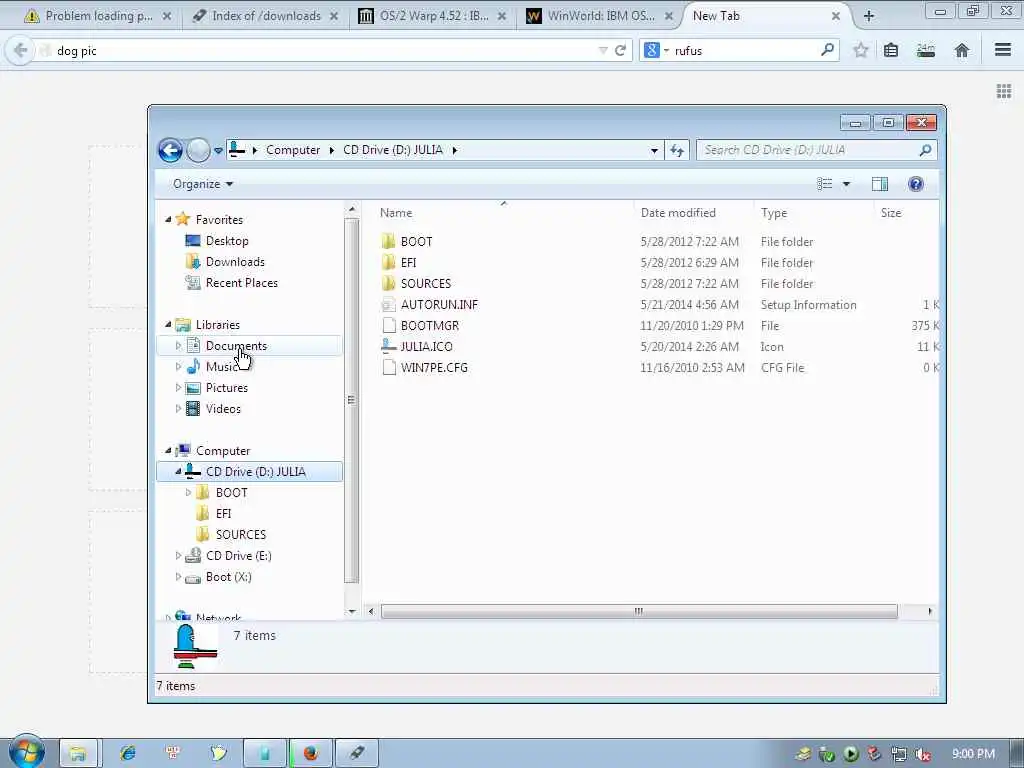Select WIN7PE.CFG file

434,368
